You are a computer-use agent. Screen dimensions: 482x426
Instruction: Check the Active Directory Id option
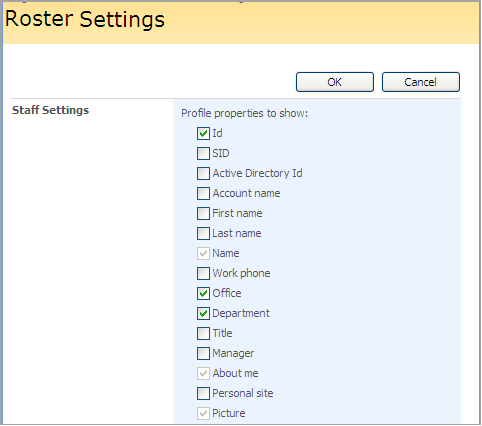pyautogui.click(x=203, y=173)
